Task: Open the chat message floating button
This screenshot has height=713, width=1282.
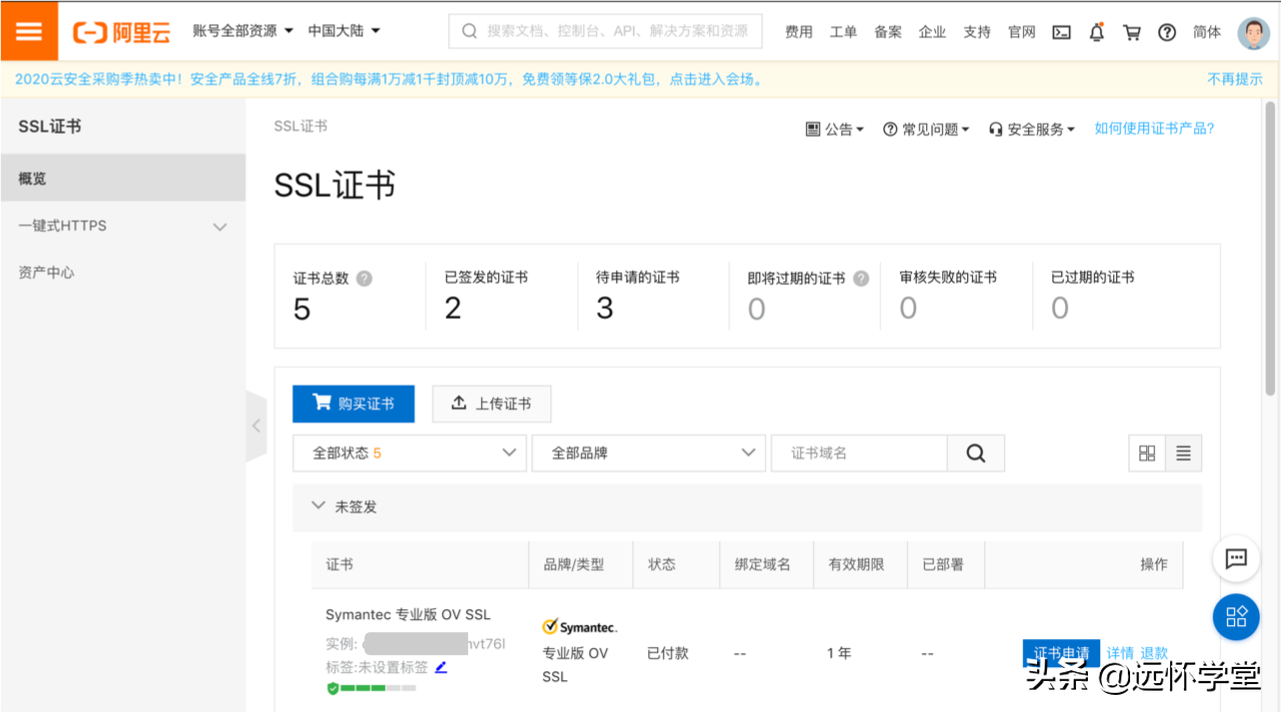Action: (1236, 559)
